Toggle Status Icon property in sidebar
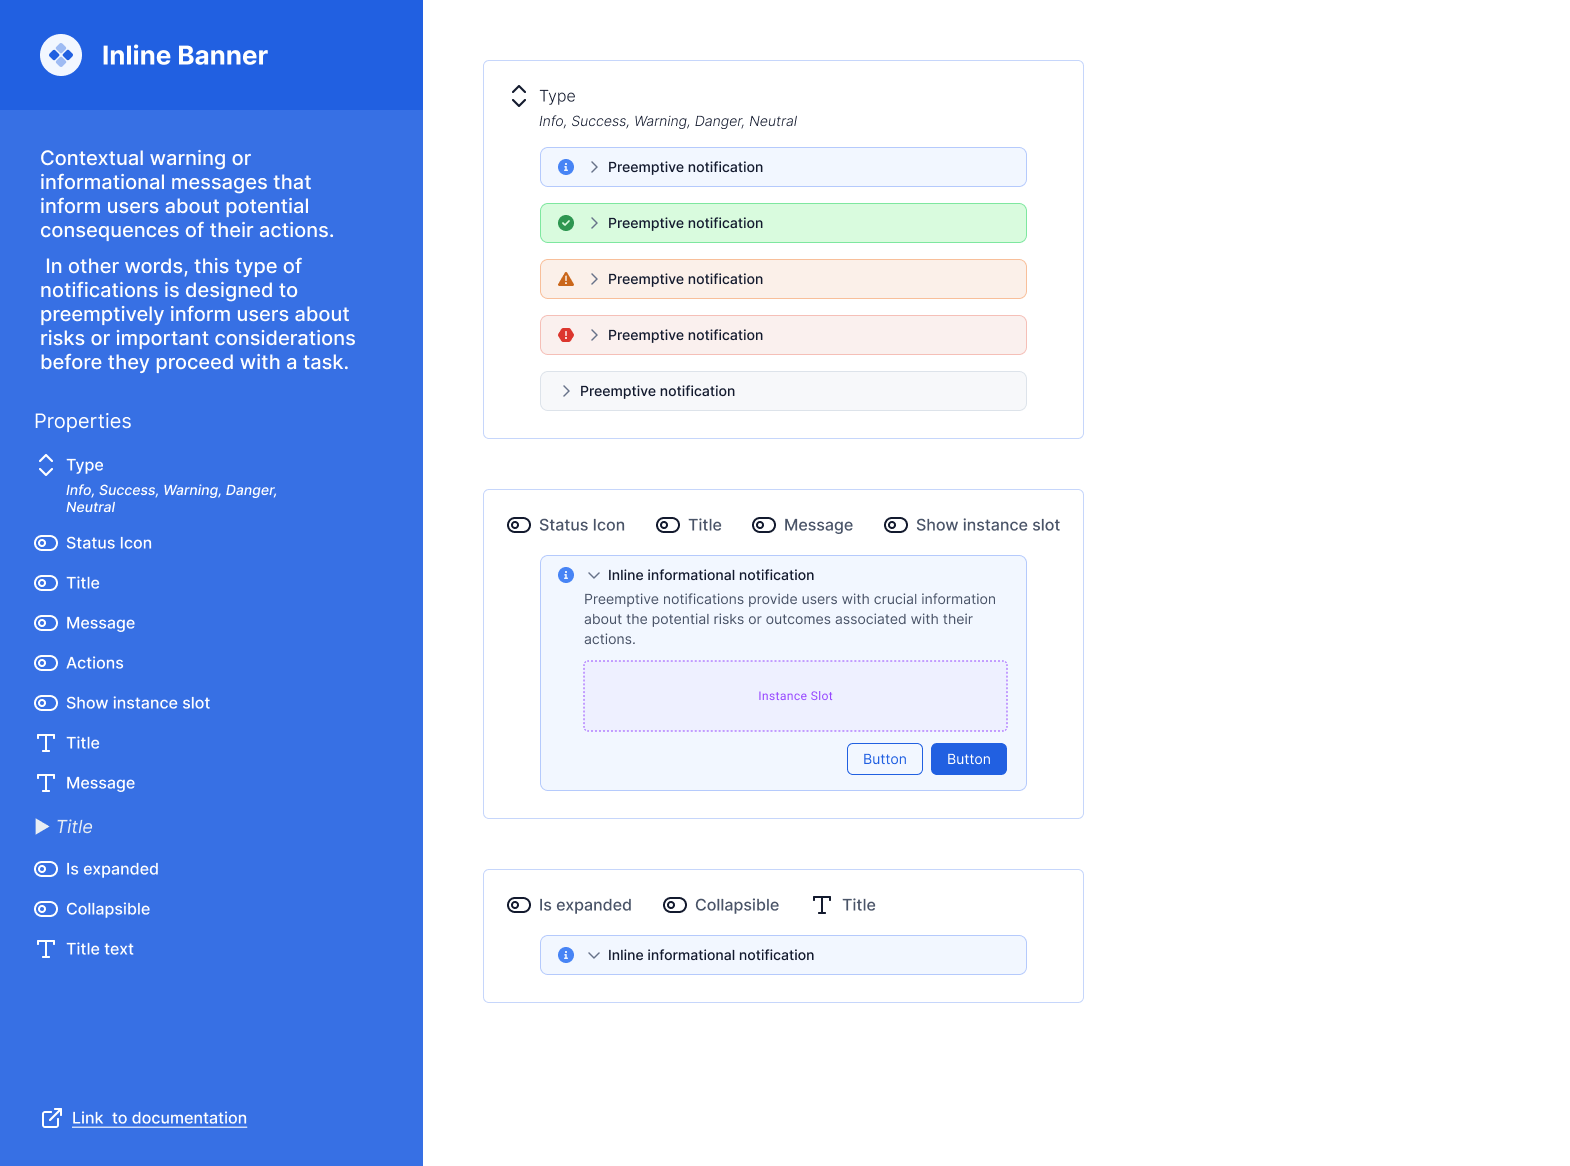Screen dimensions: 1570x1166 46,543
